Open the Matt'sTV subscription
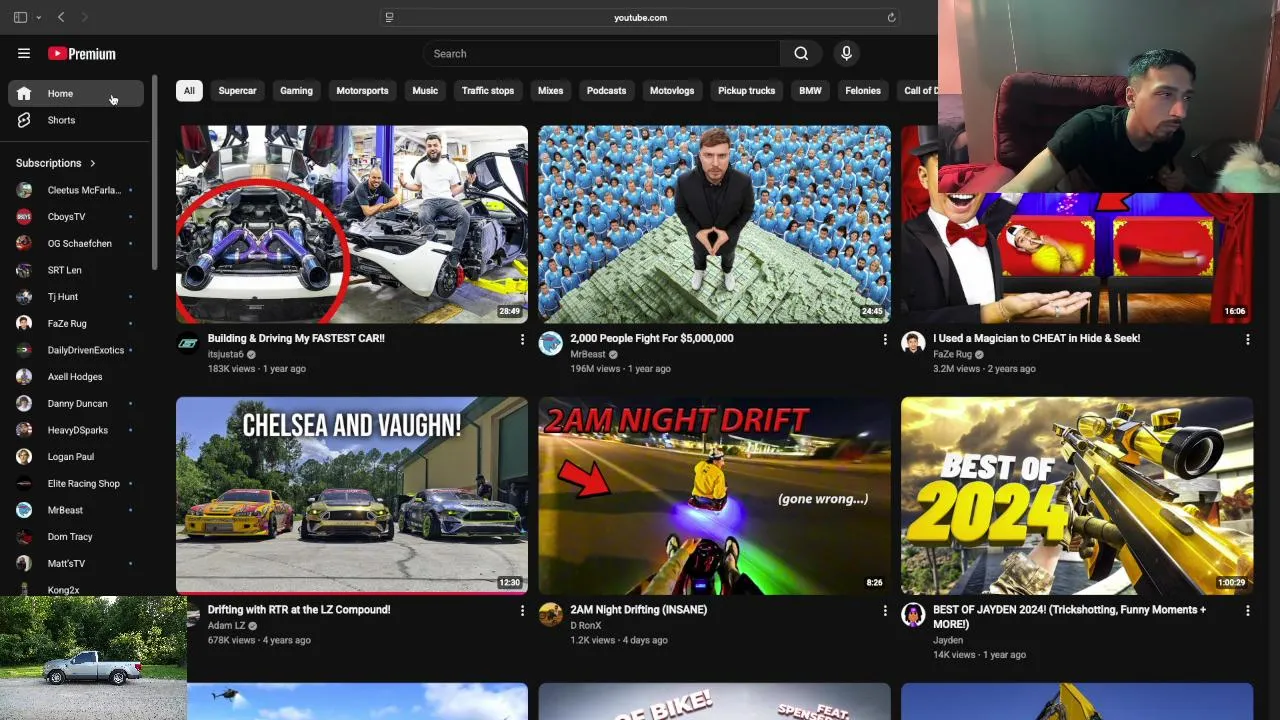Screen dimensions: 1280x720 pos(76,563)
